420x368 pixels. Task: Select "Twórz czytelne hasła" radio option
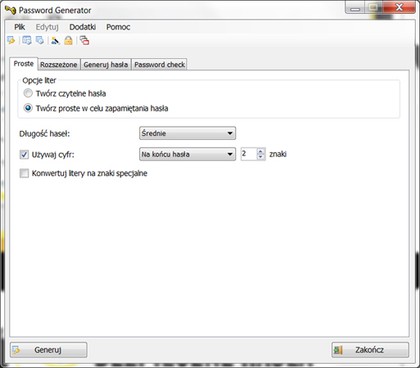click(28, 93)
